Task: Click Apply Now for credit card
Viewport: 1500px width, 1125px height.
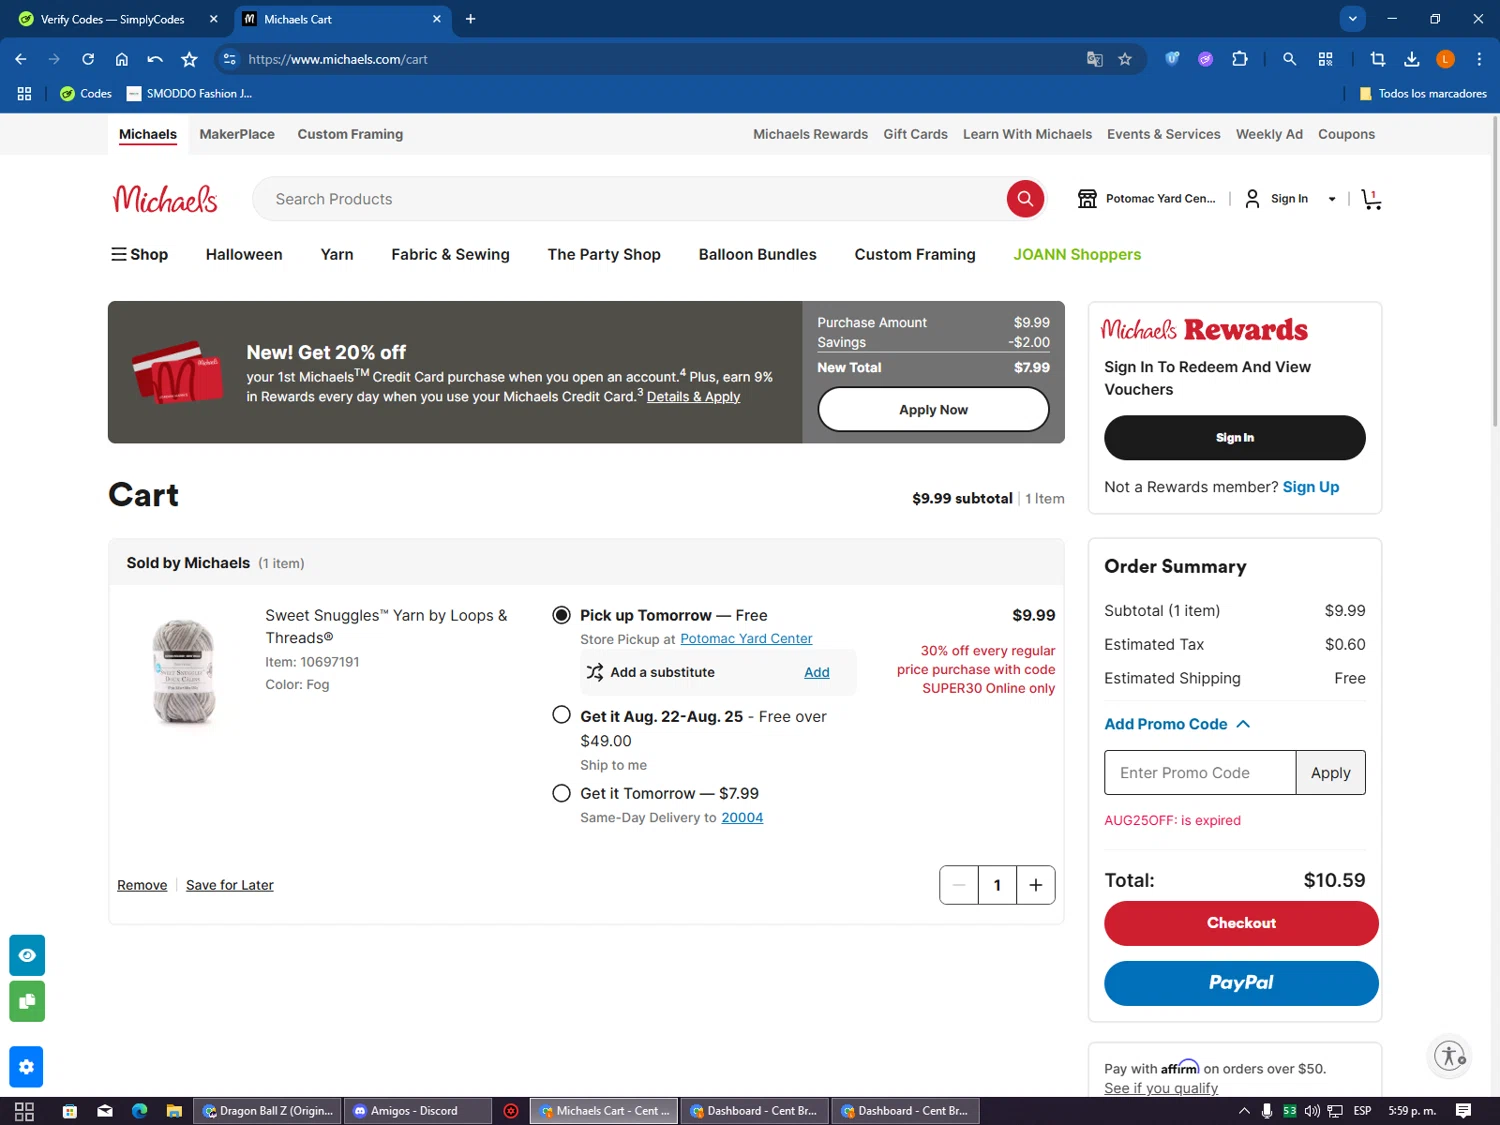Action: pos(933,409)
